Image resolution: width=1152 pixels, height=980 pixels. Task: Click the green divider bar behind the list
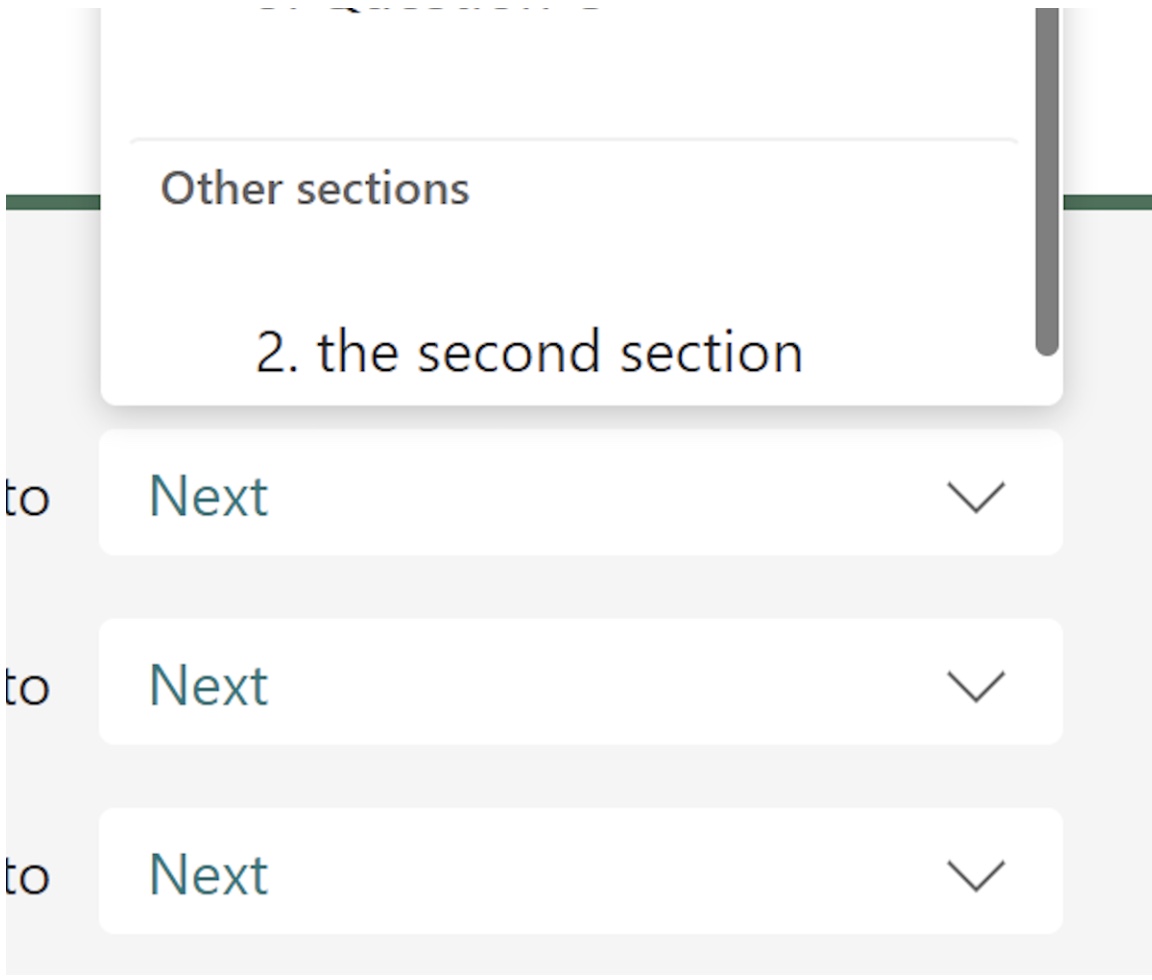pyautogui.click(x=1106, y=202)
